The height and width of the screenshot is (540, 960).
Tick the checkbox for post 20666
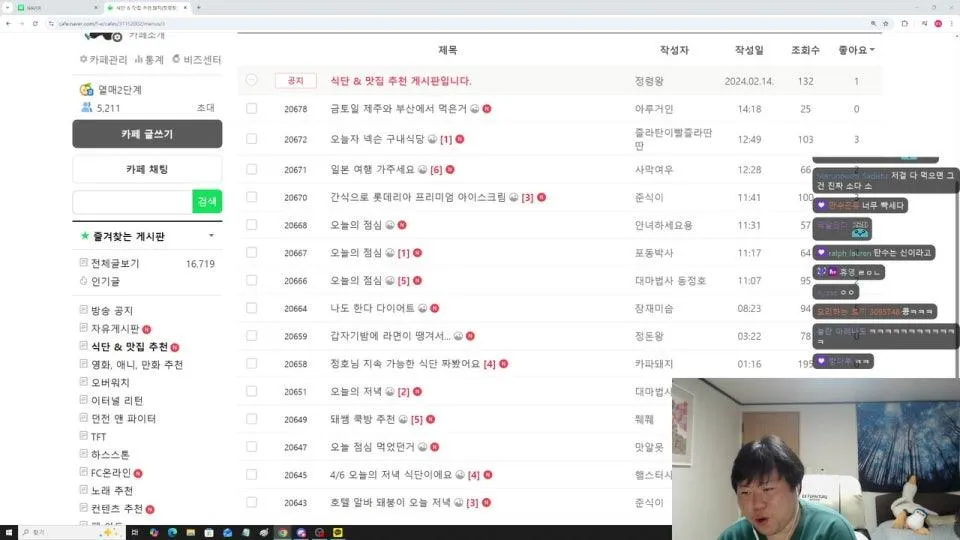pyautogui.click(x=252, y=280)
